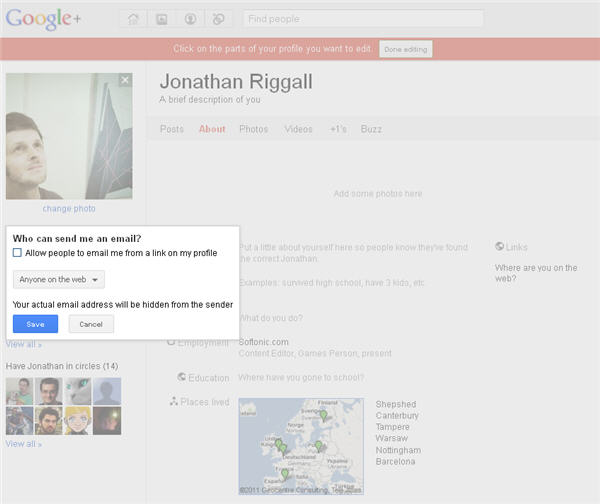Switch to the Posts tab
Image resolution: width=600 pixels, height=504 pixels.
pos(172,129)
